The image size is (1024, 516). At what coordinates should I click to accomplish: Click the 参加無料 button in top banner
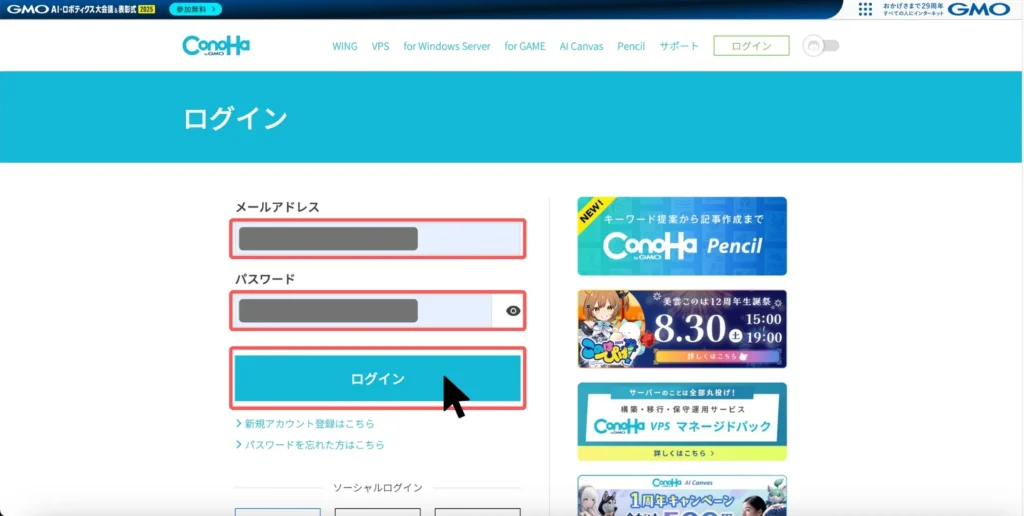[195, 9]
